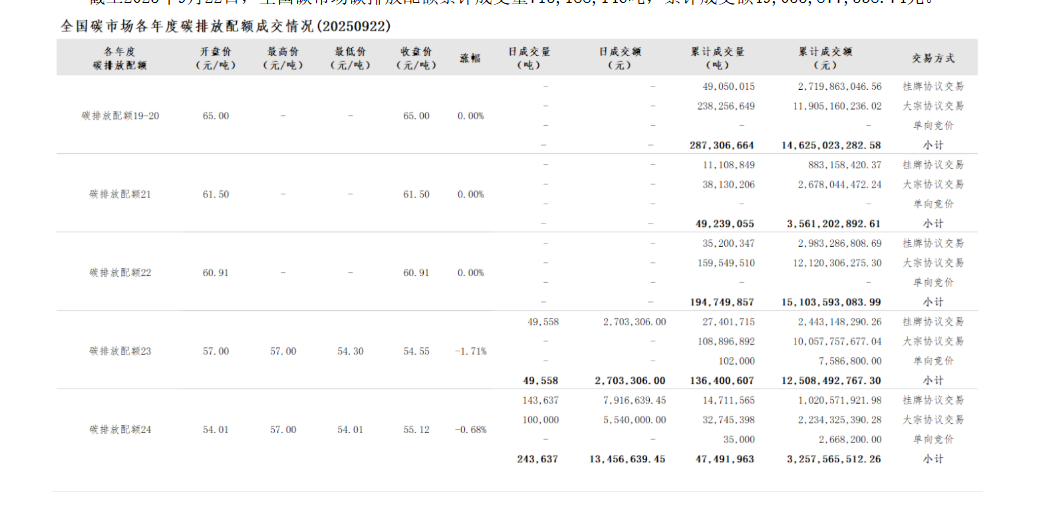
Task: Select the daily amount subtotal 13,456,639.45
Action: coord(627,459)
